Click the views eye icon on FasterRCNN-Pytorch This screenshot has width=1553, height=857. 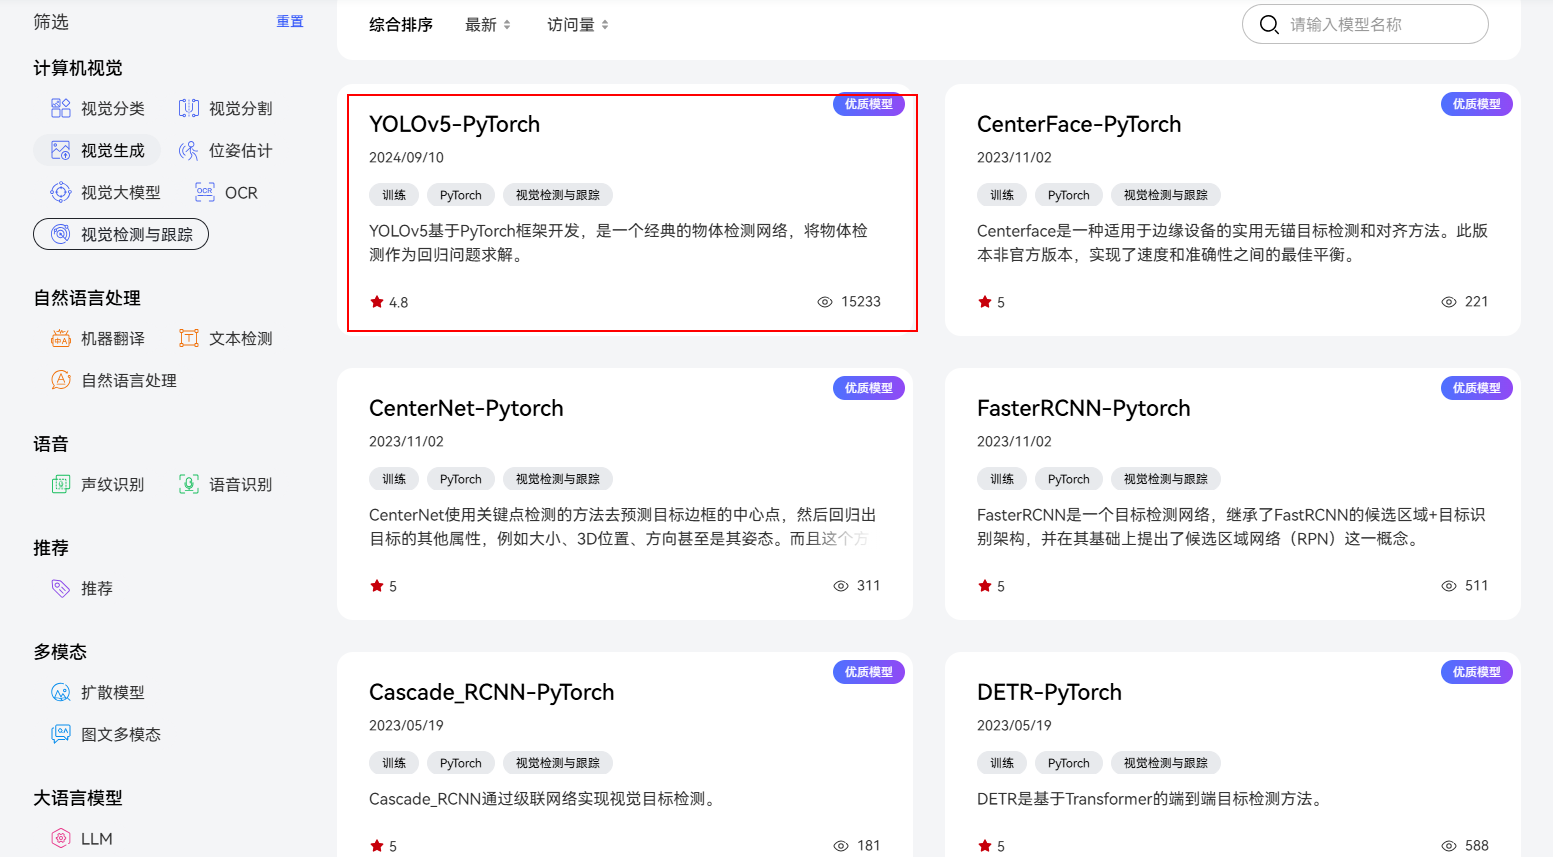pos(1449,586)
